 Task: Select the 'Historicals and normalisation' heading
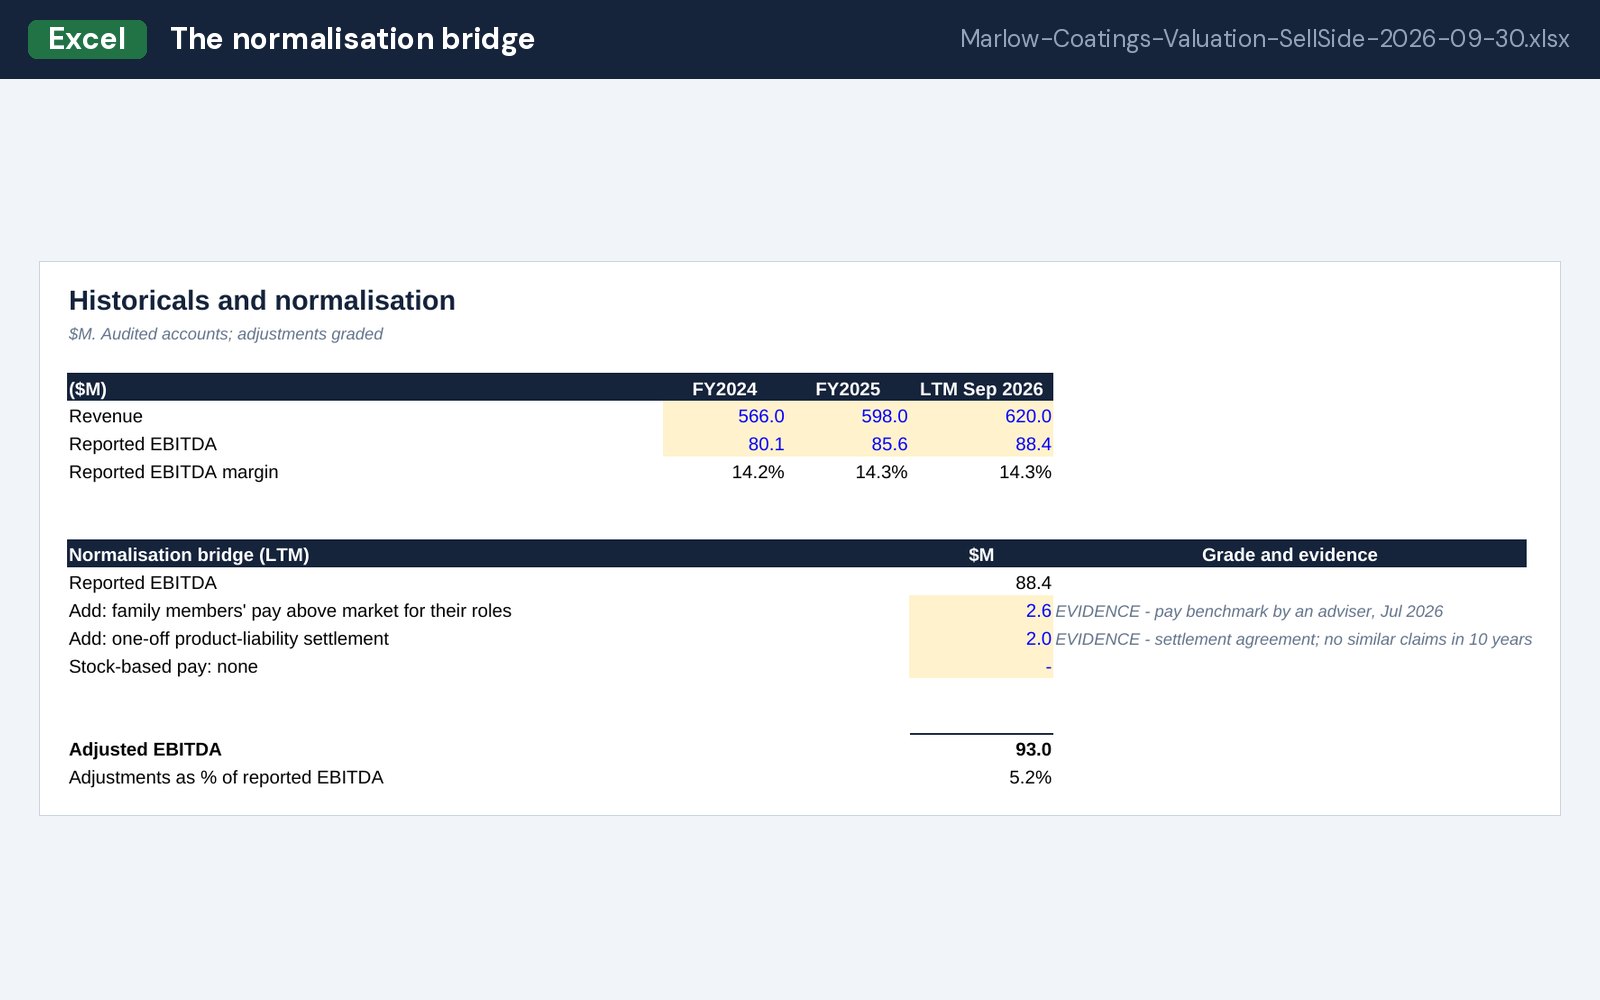point(262,300)
